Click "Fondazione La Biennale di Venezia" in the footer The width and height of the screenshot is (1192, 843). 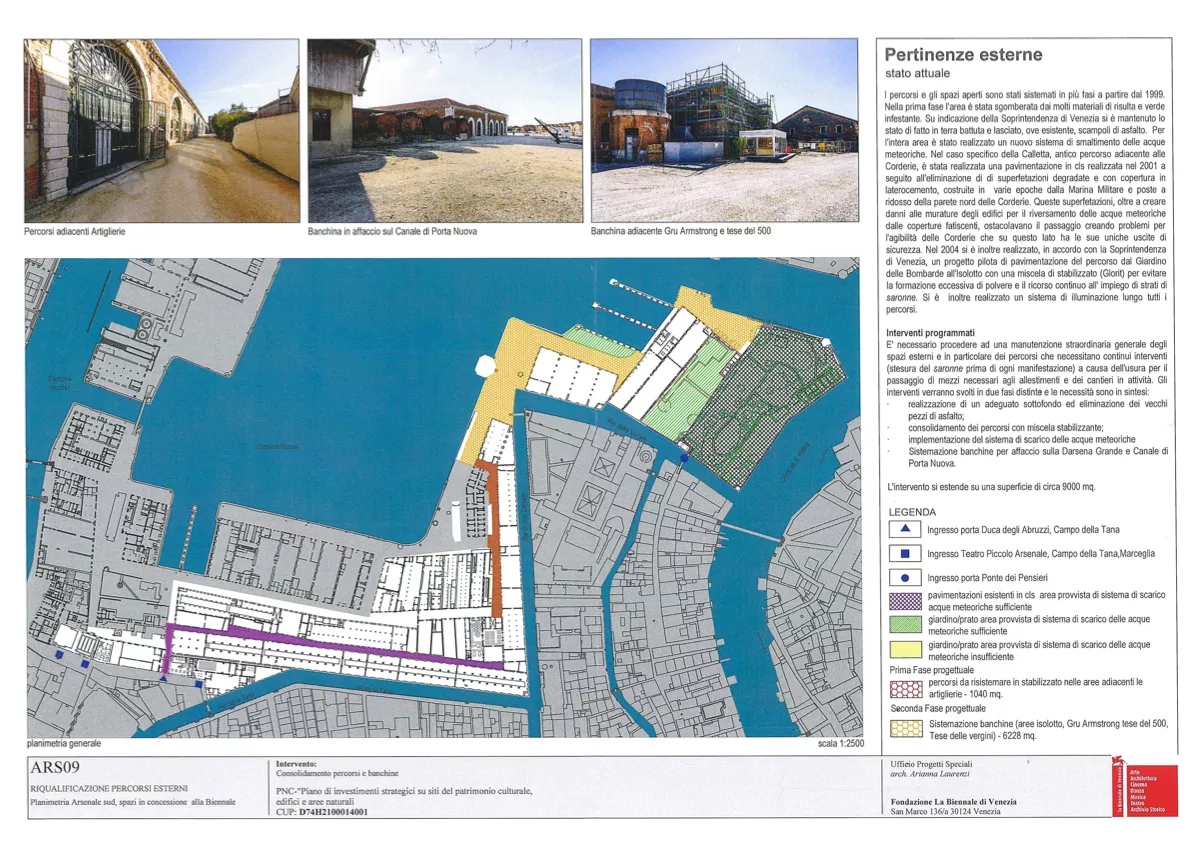[953, 801]
